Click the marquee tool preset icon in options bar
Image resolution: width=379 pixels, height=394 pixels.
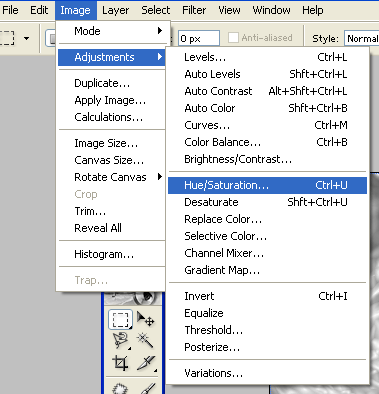(x=7, y=38)
